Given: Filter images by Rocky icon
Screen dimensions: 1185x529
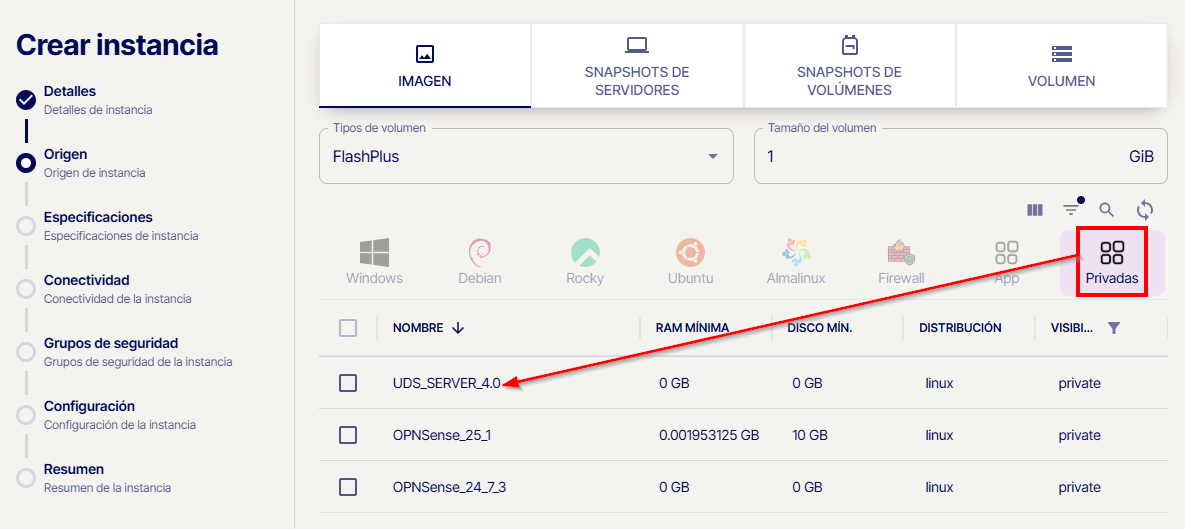Looking at the screenshot, I should coord(585,253).
